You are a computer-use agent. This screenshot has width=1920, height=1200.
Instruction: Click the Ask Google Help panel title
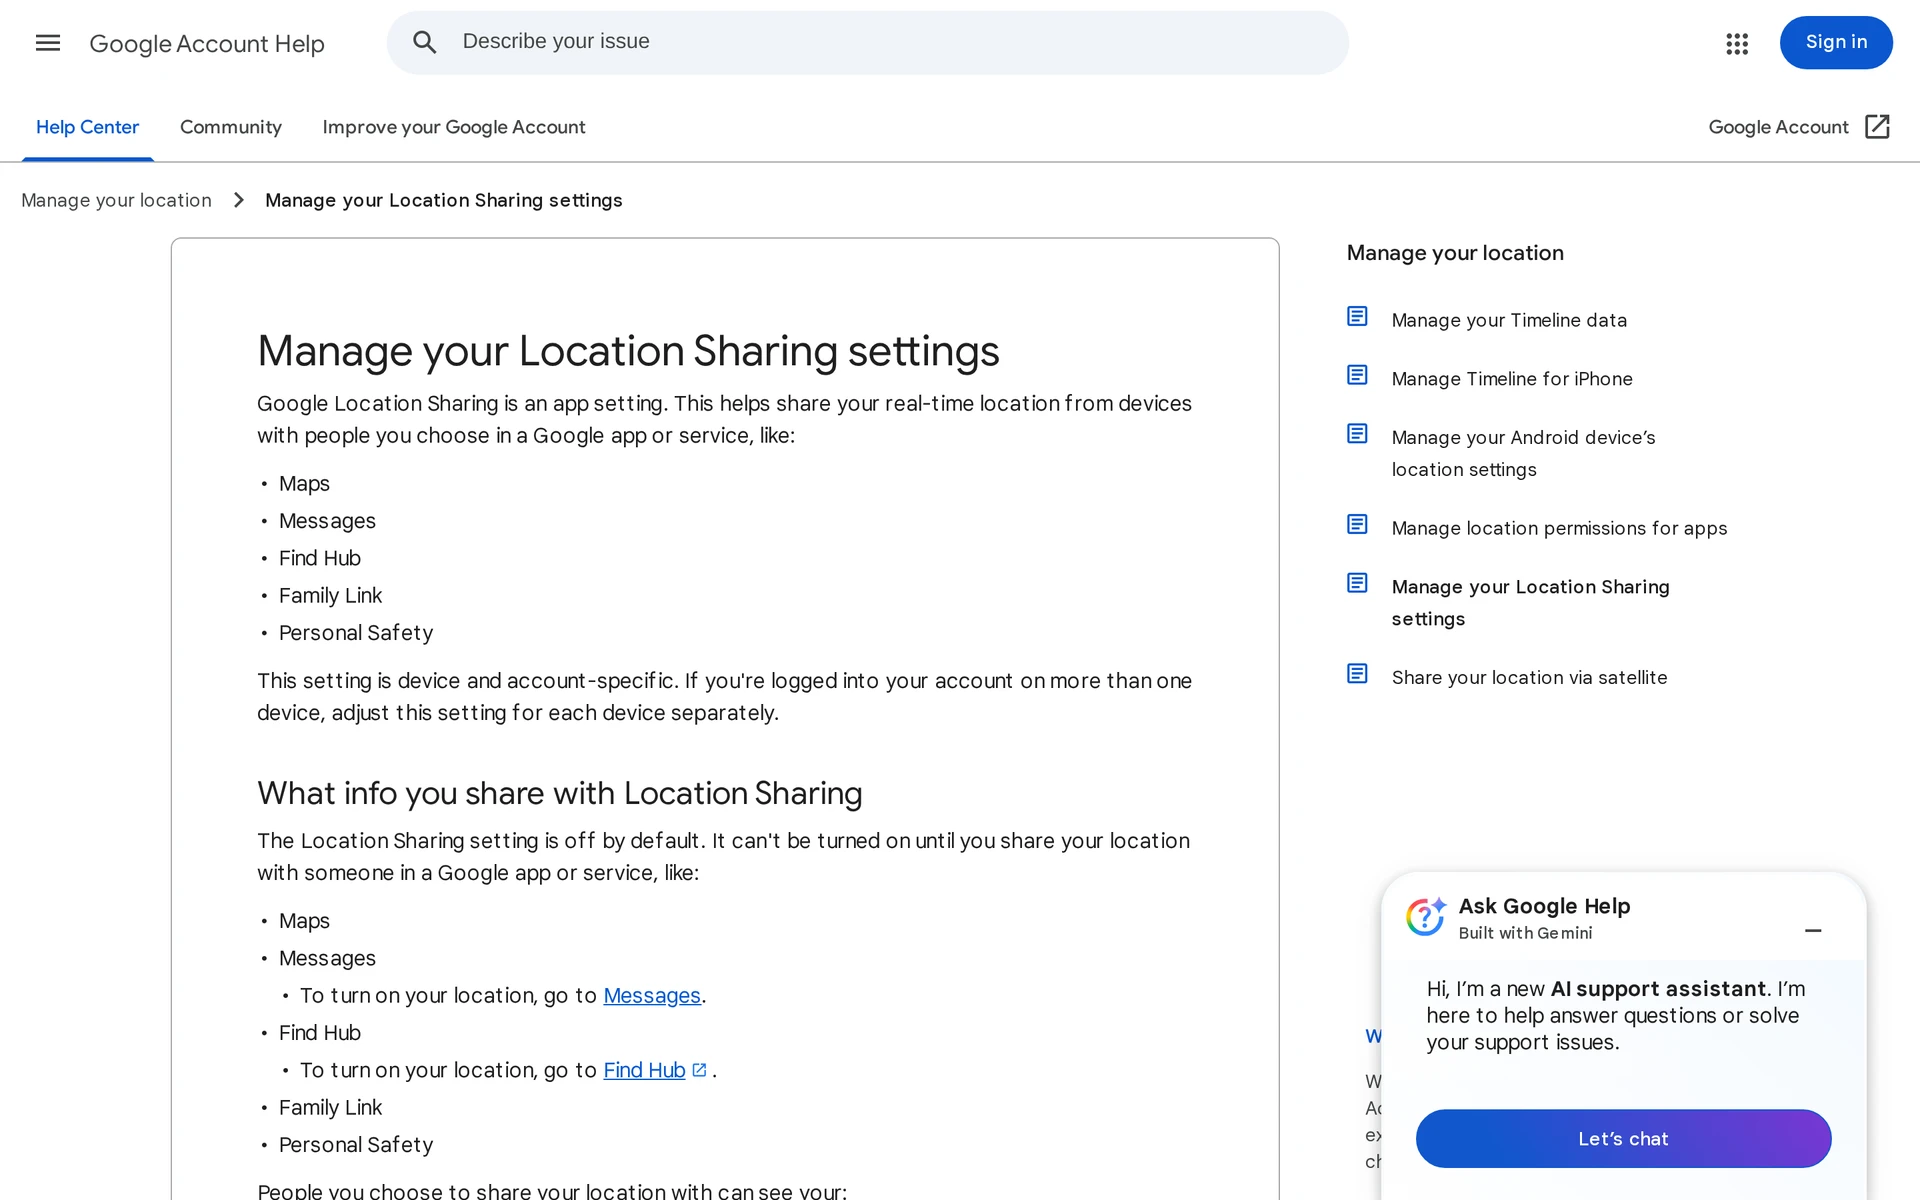tap(1544, 906)
